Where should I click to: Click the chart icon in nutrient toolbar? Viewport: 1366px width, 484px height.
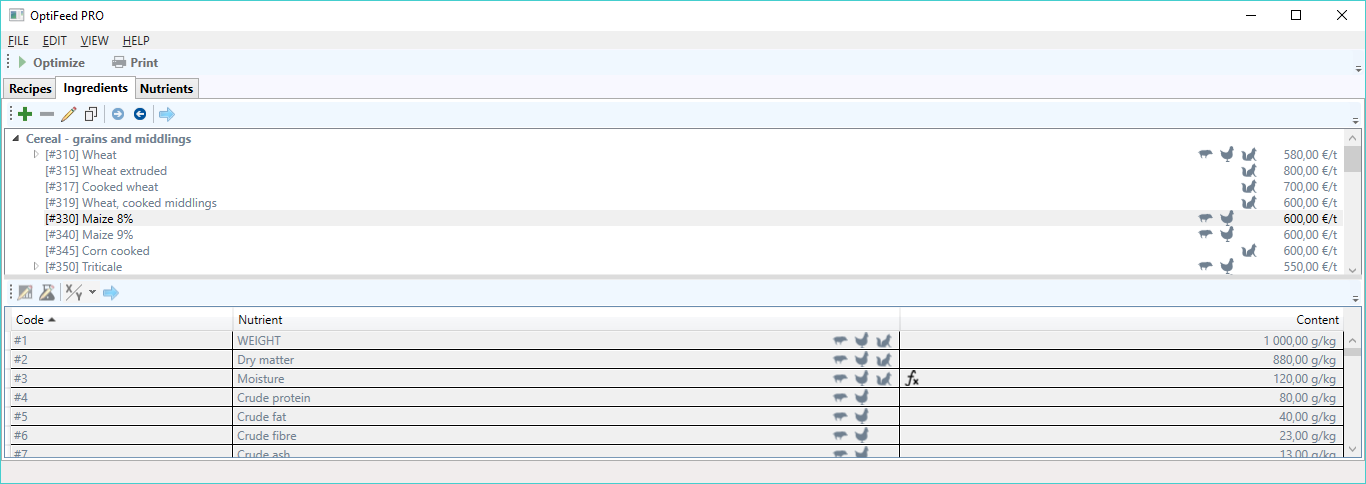25,292
